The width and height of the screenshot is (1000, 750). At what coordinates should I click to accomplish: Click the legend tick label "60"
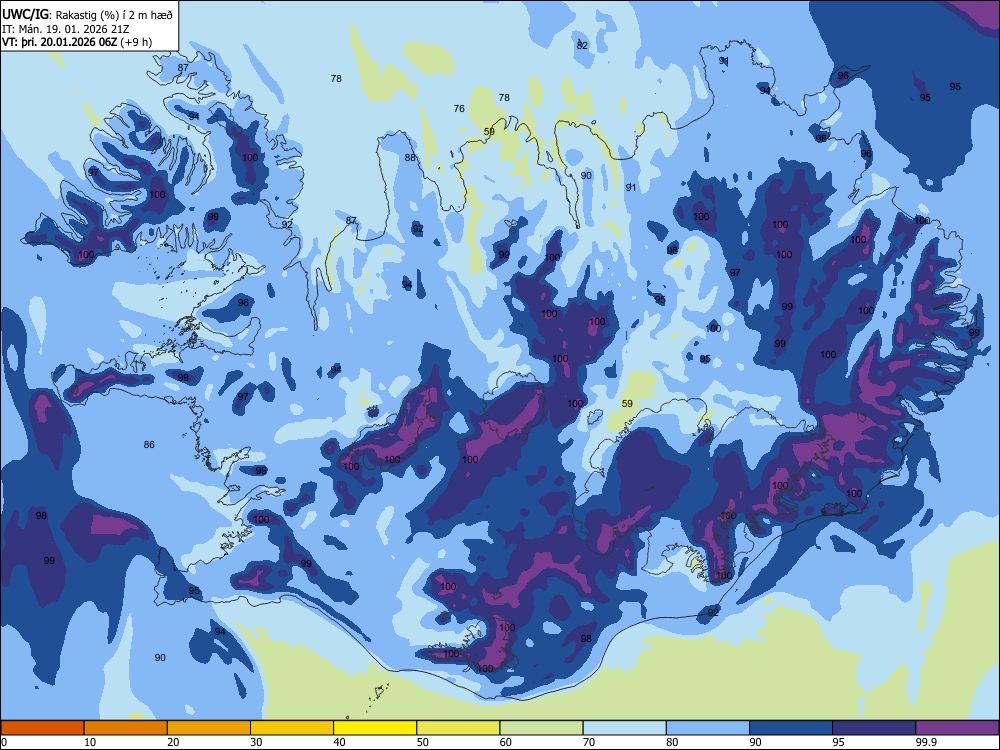506,742
